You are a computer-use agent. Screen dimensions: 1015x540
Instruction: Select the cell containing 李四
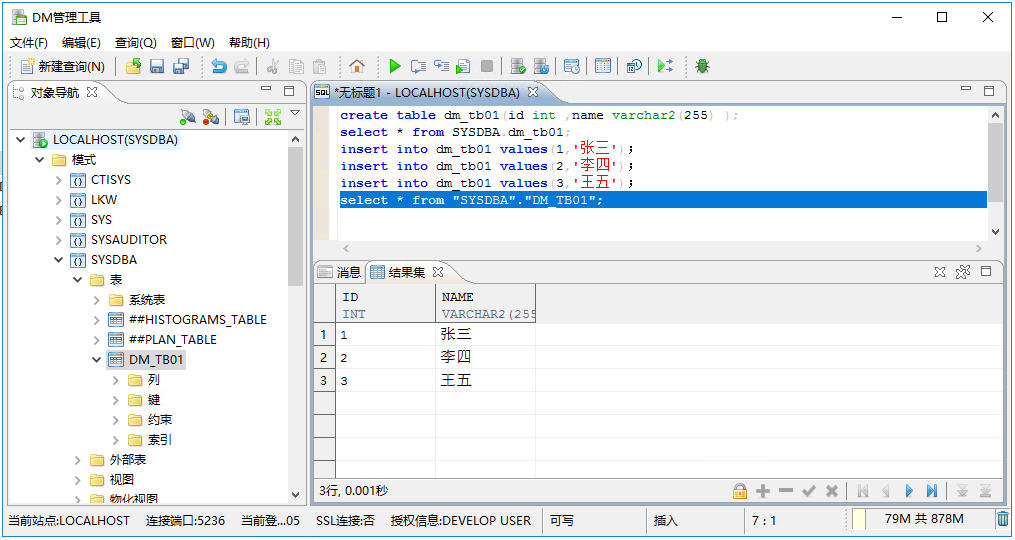click(x=485, y=357)
